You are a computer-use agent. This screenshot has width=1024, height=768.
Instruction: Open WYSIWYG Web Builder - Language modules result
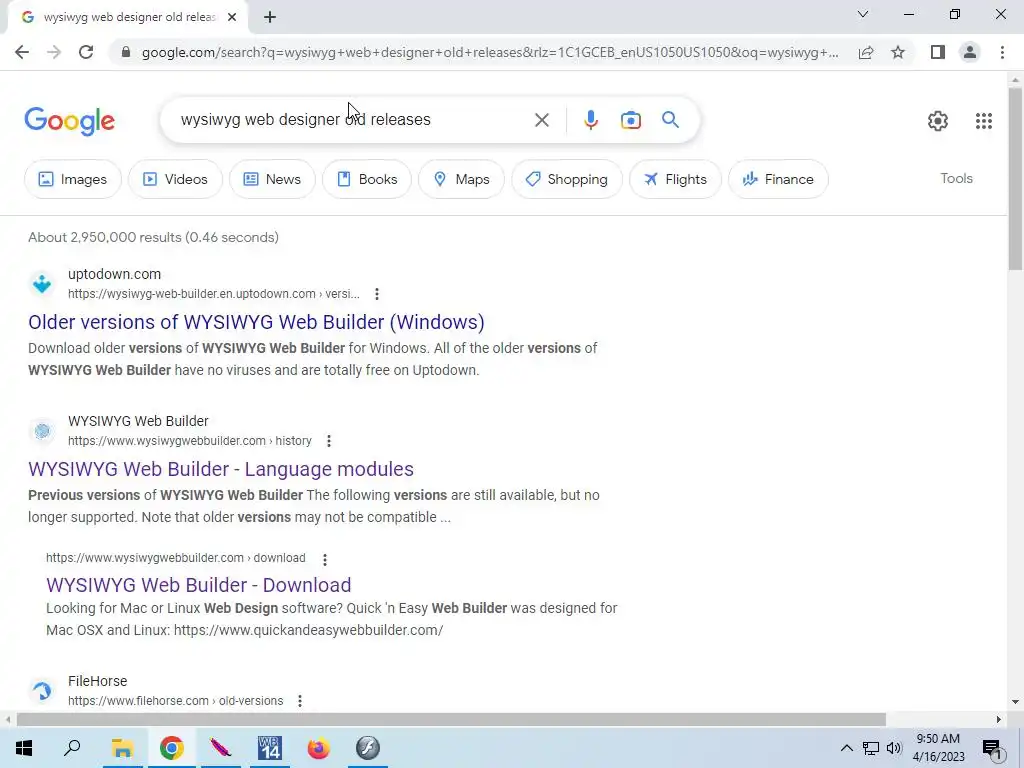click(221, 469)
